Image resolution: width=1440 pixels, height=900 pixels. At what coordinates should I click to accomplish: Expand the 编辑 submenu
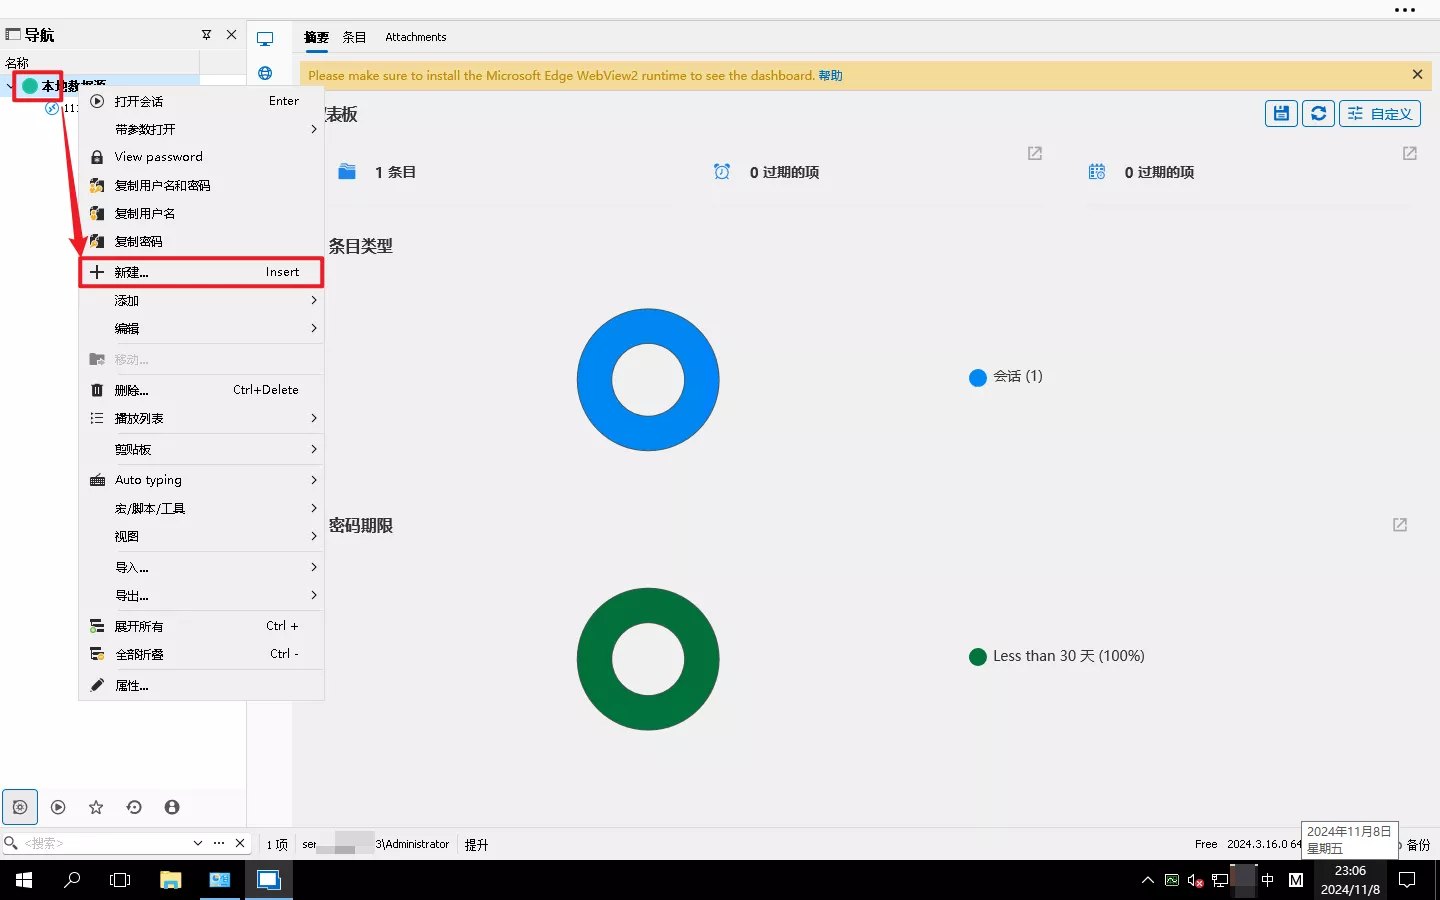click(201, 328)
